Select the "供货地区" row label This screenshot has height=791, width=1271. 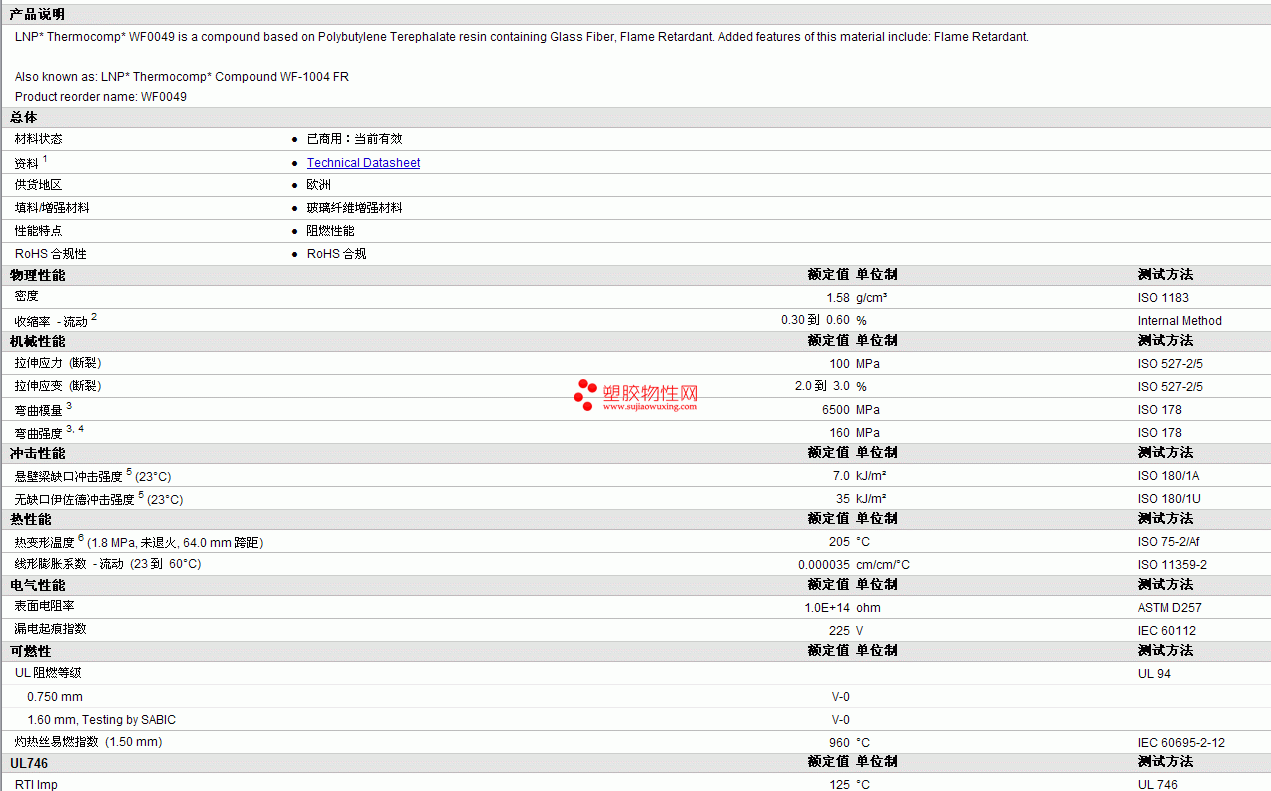point(38,185)
